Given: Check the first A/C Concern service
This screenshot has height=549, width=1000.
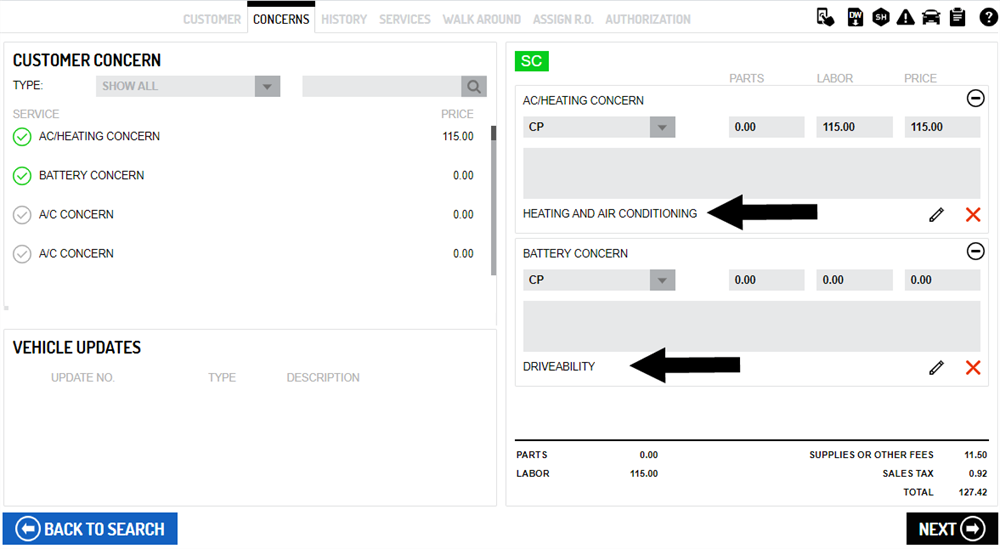Looking at the screenshot, I should (x=22, y=215).
